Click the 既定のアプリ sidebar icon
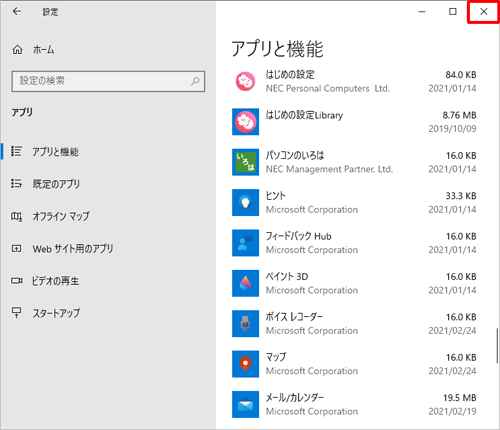This screenshot has height=430, width=500. [x=16, y=183]
